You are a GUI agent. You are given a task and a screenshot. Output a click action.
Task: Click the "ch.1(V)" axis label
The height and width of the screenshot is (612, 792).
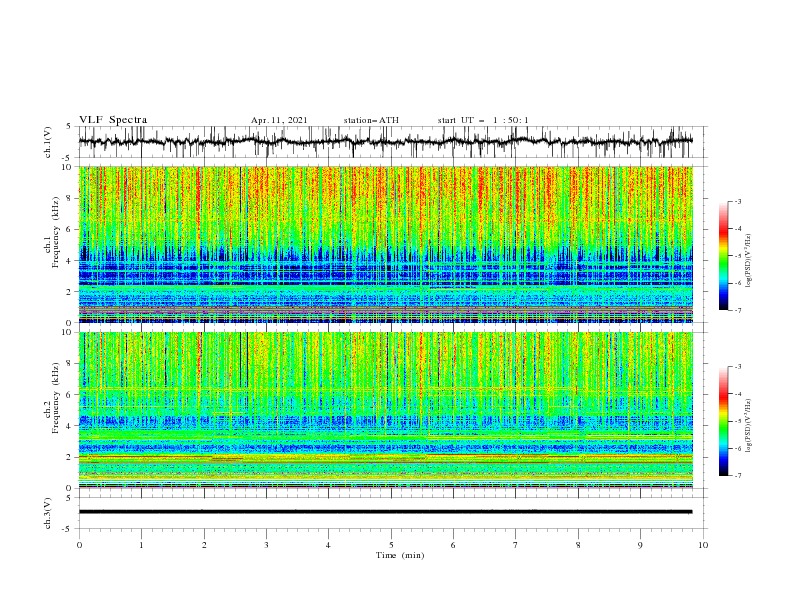(48, 142)
